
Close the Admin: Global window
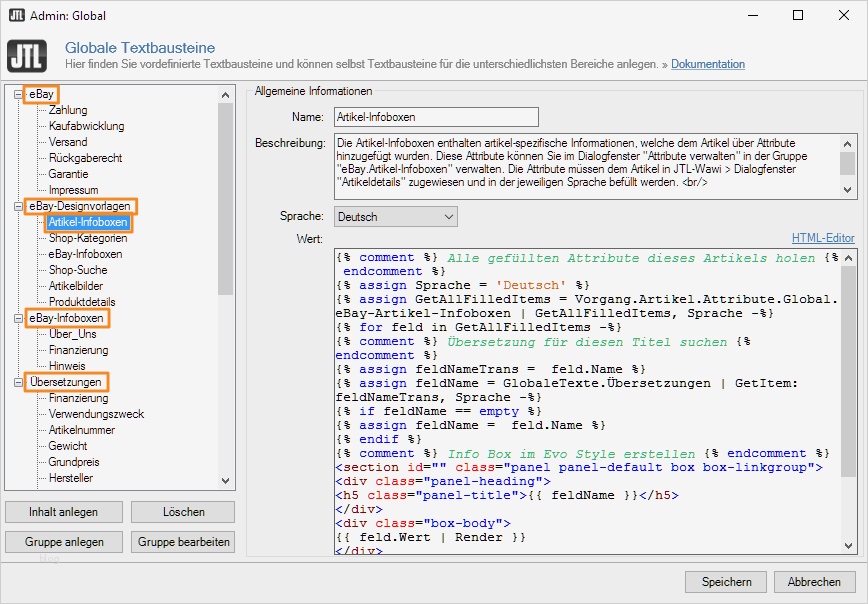click(x=844, y=15)
